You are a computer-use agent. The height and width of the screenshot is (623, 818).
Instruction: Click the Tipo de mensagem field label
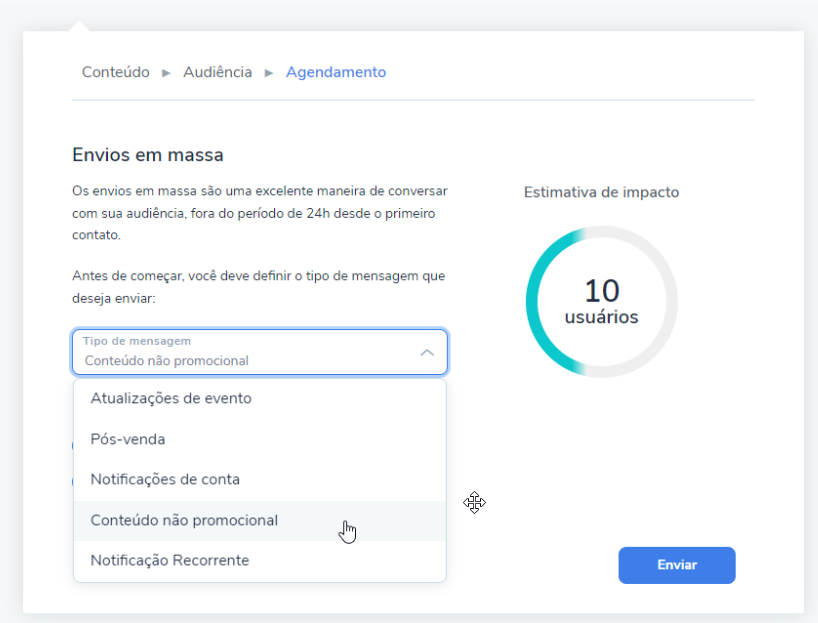tap(137, 341)
